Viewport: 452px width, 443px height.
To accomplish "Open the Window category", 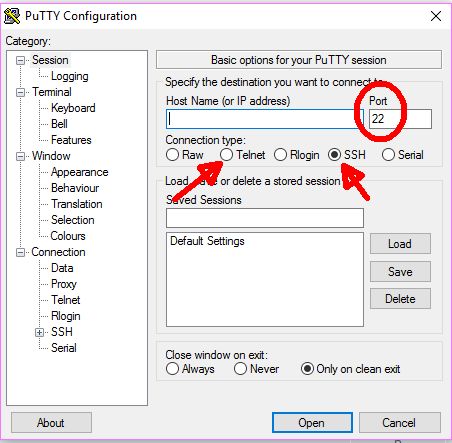I will (x=51, y=156).
